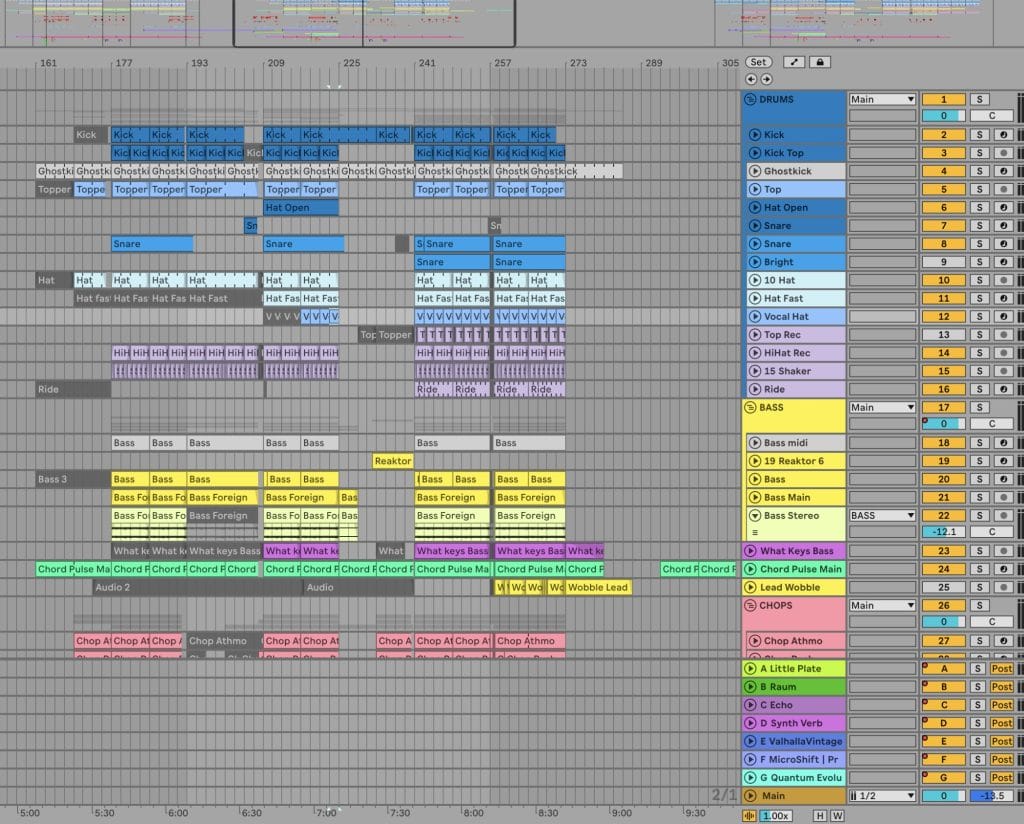Open the DRUMS output routing dropdown
This screenshot has height=824, width=1024.
[882, 99]
